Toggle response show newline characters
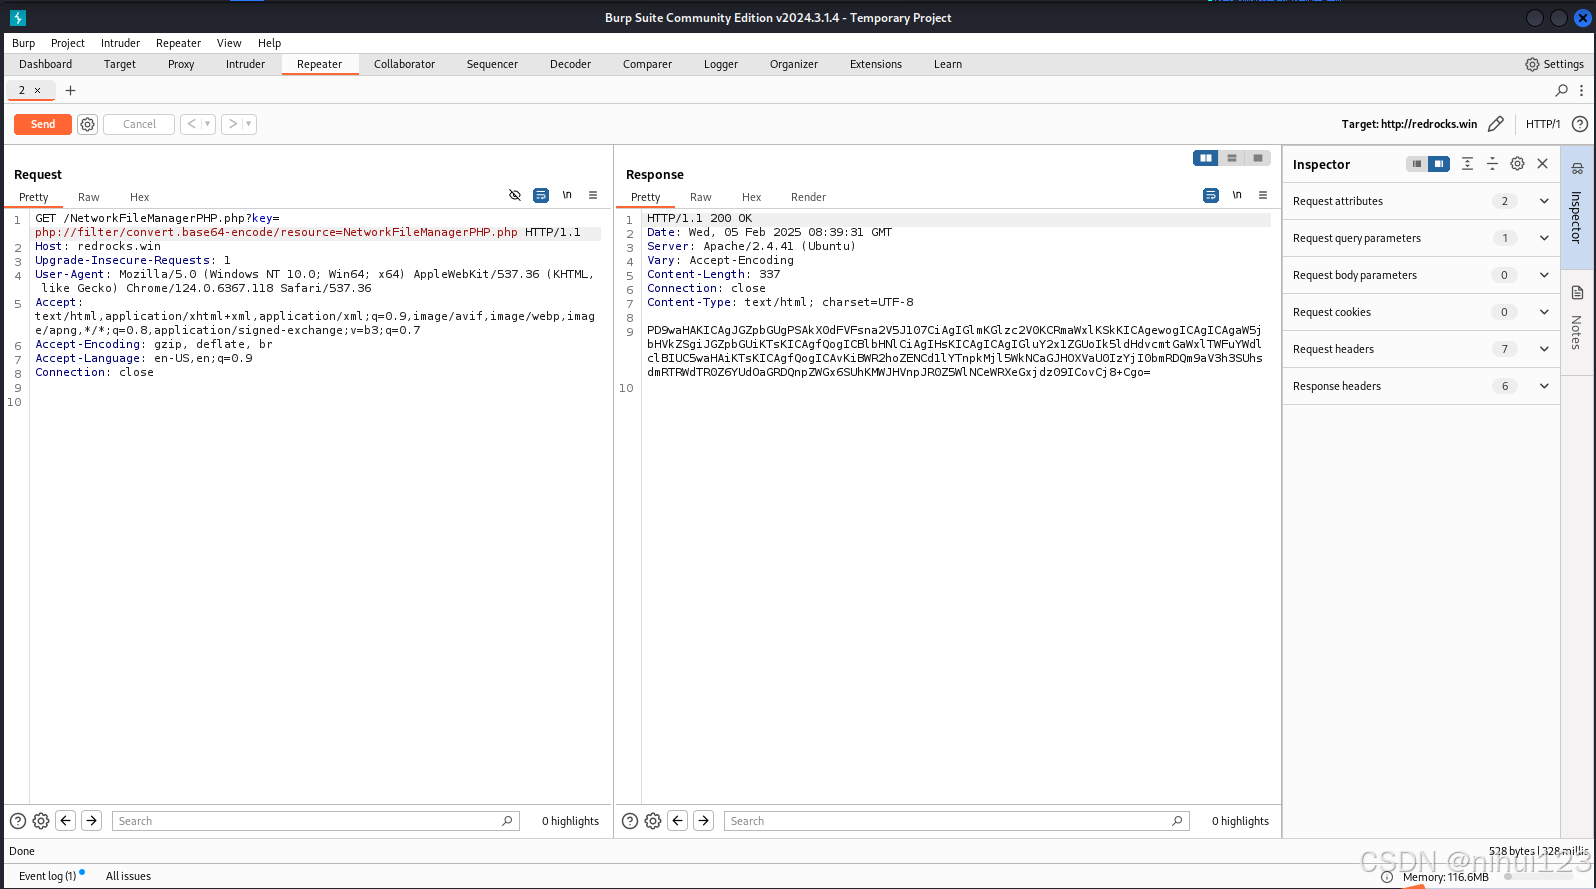Image resolution: width=1596 pixels, height=889 pixels. 1237,195
